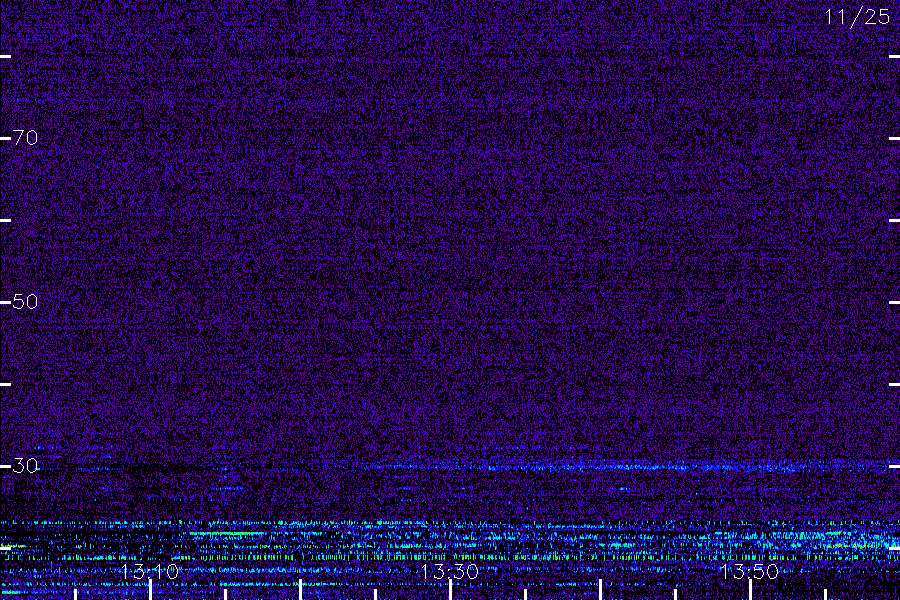Click the 70 frequency axis label

[25, 138]
